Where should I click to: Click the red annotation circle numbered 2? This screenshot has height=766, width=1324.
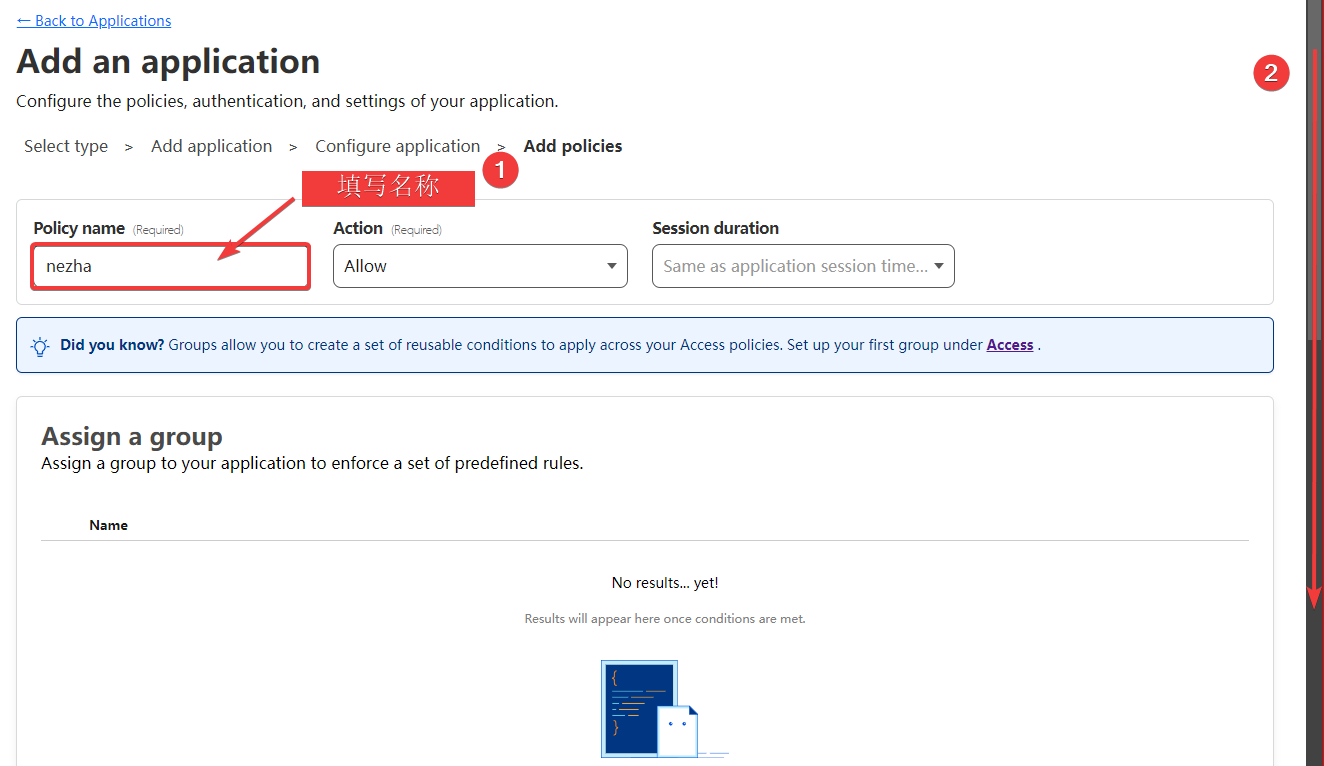tap(1271, 73)
